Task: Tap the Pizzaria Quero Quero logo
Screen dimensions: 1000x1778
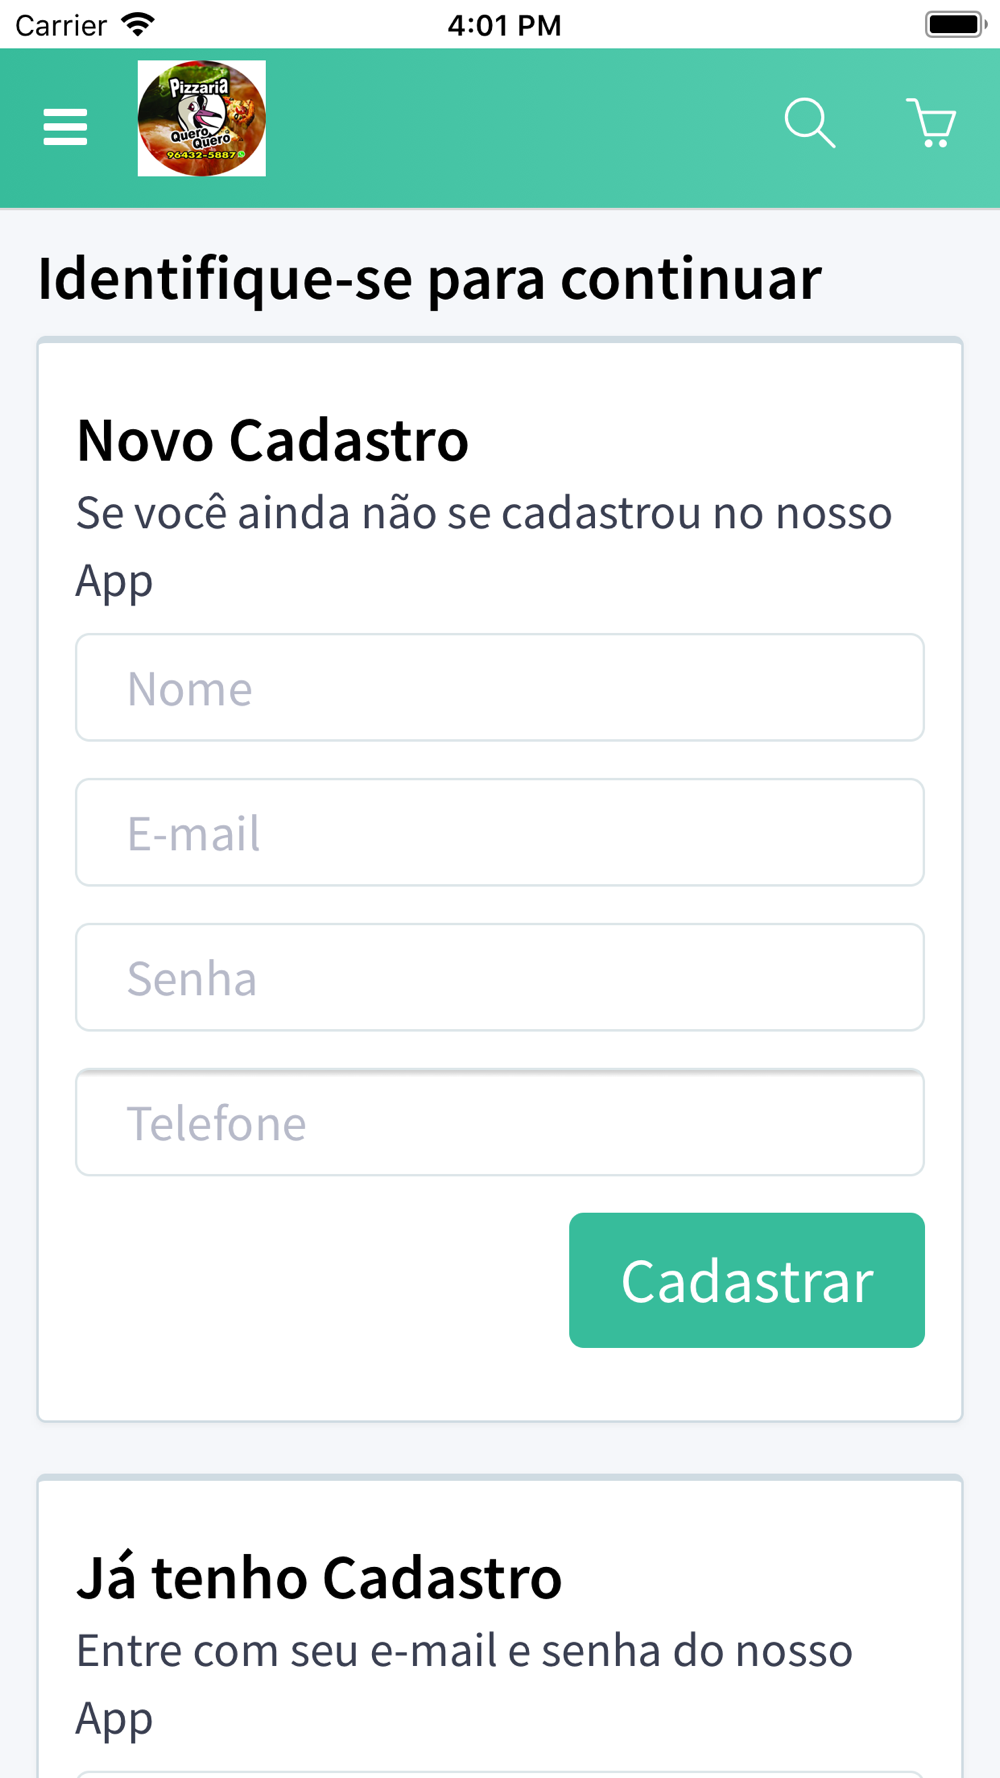Action: (x=202, y=118)
